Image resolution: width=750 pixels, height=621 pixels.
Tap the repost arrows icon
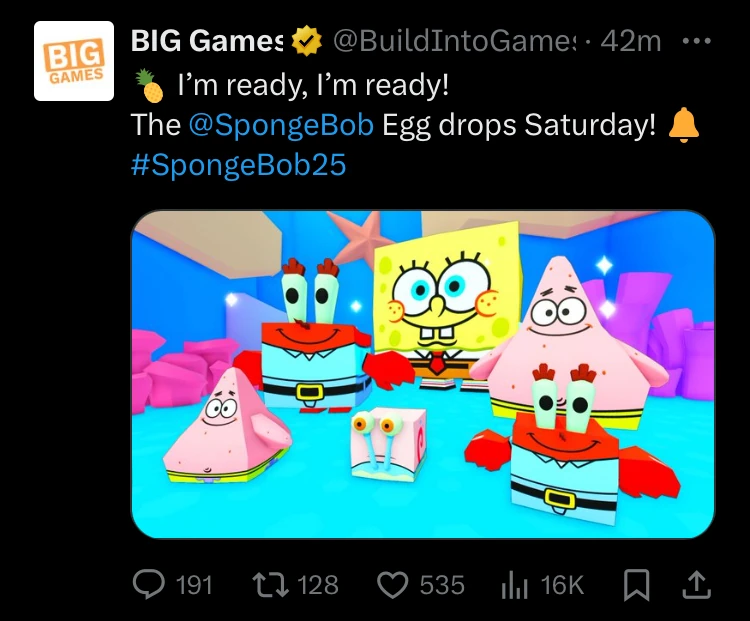tap(267, 585)
